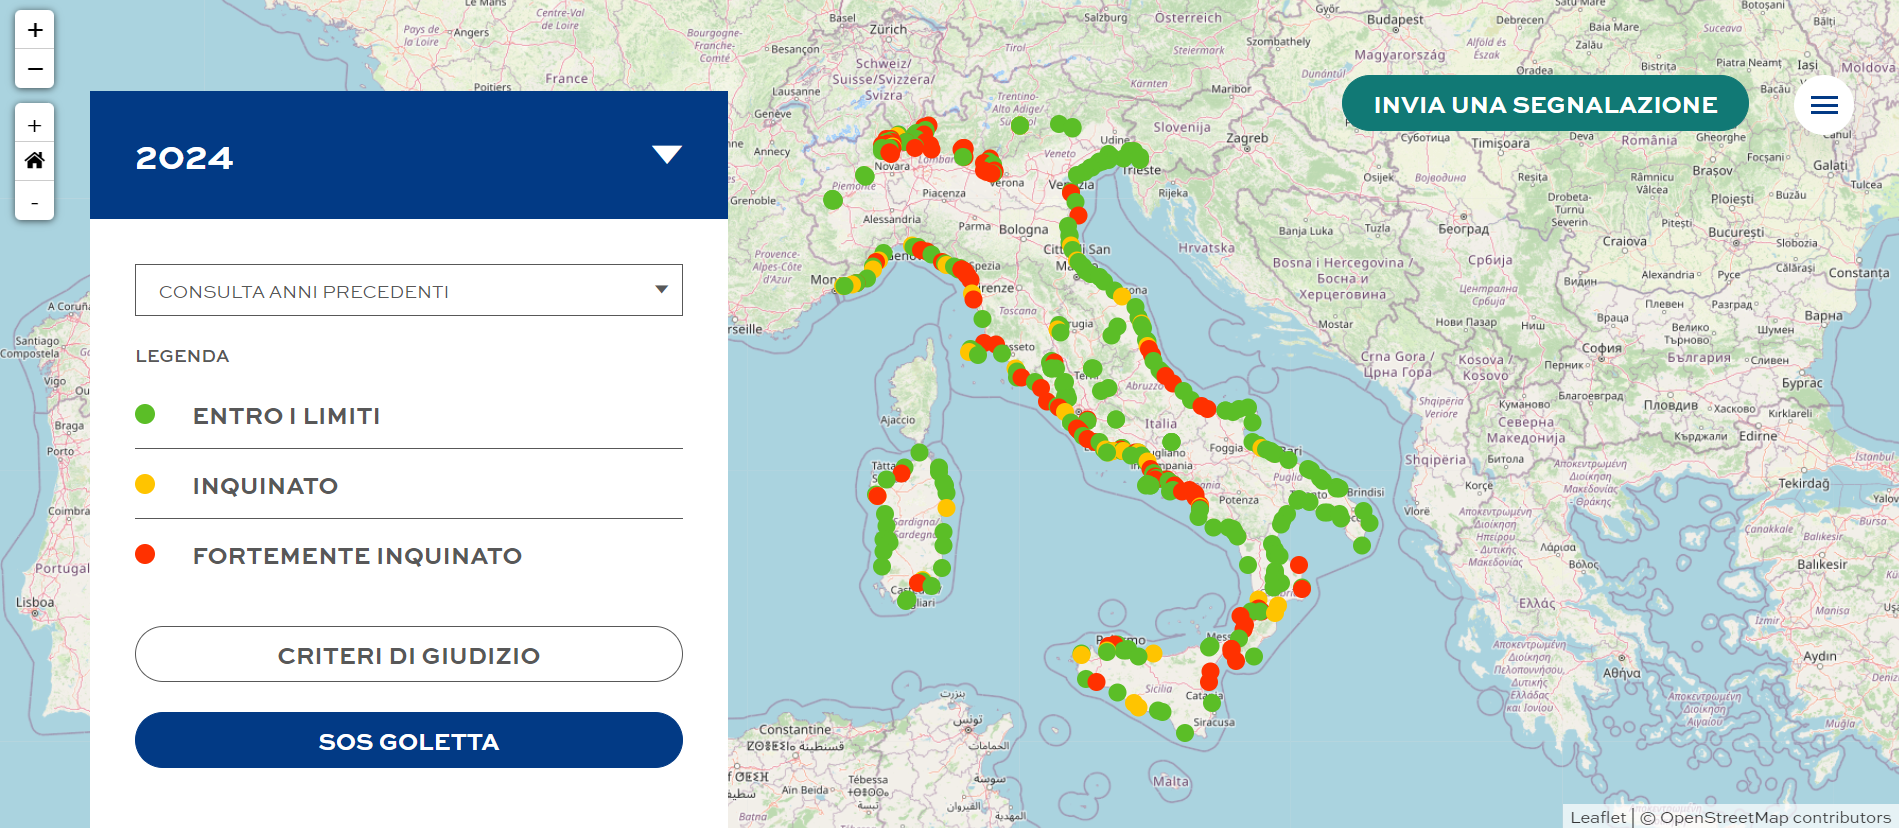This screenshot has width=1899, height=828.
Task: Collapse the 2024 panel with the white triangle
Action: [x=667, y=154]
